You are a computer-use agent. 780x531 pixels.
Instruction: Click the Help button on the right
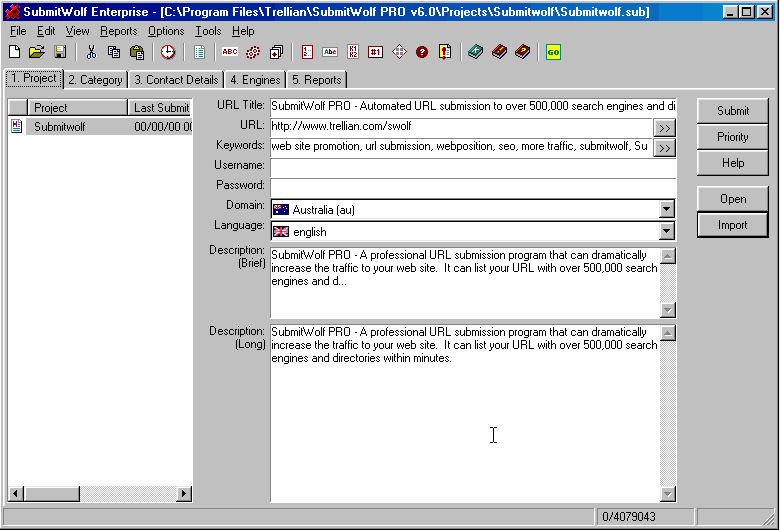[x=733, y=163]
